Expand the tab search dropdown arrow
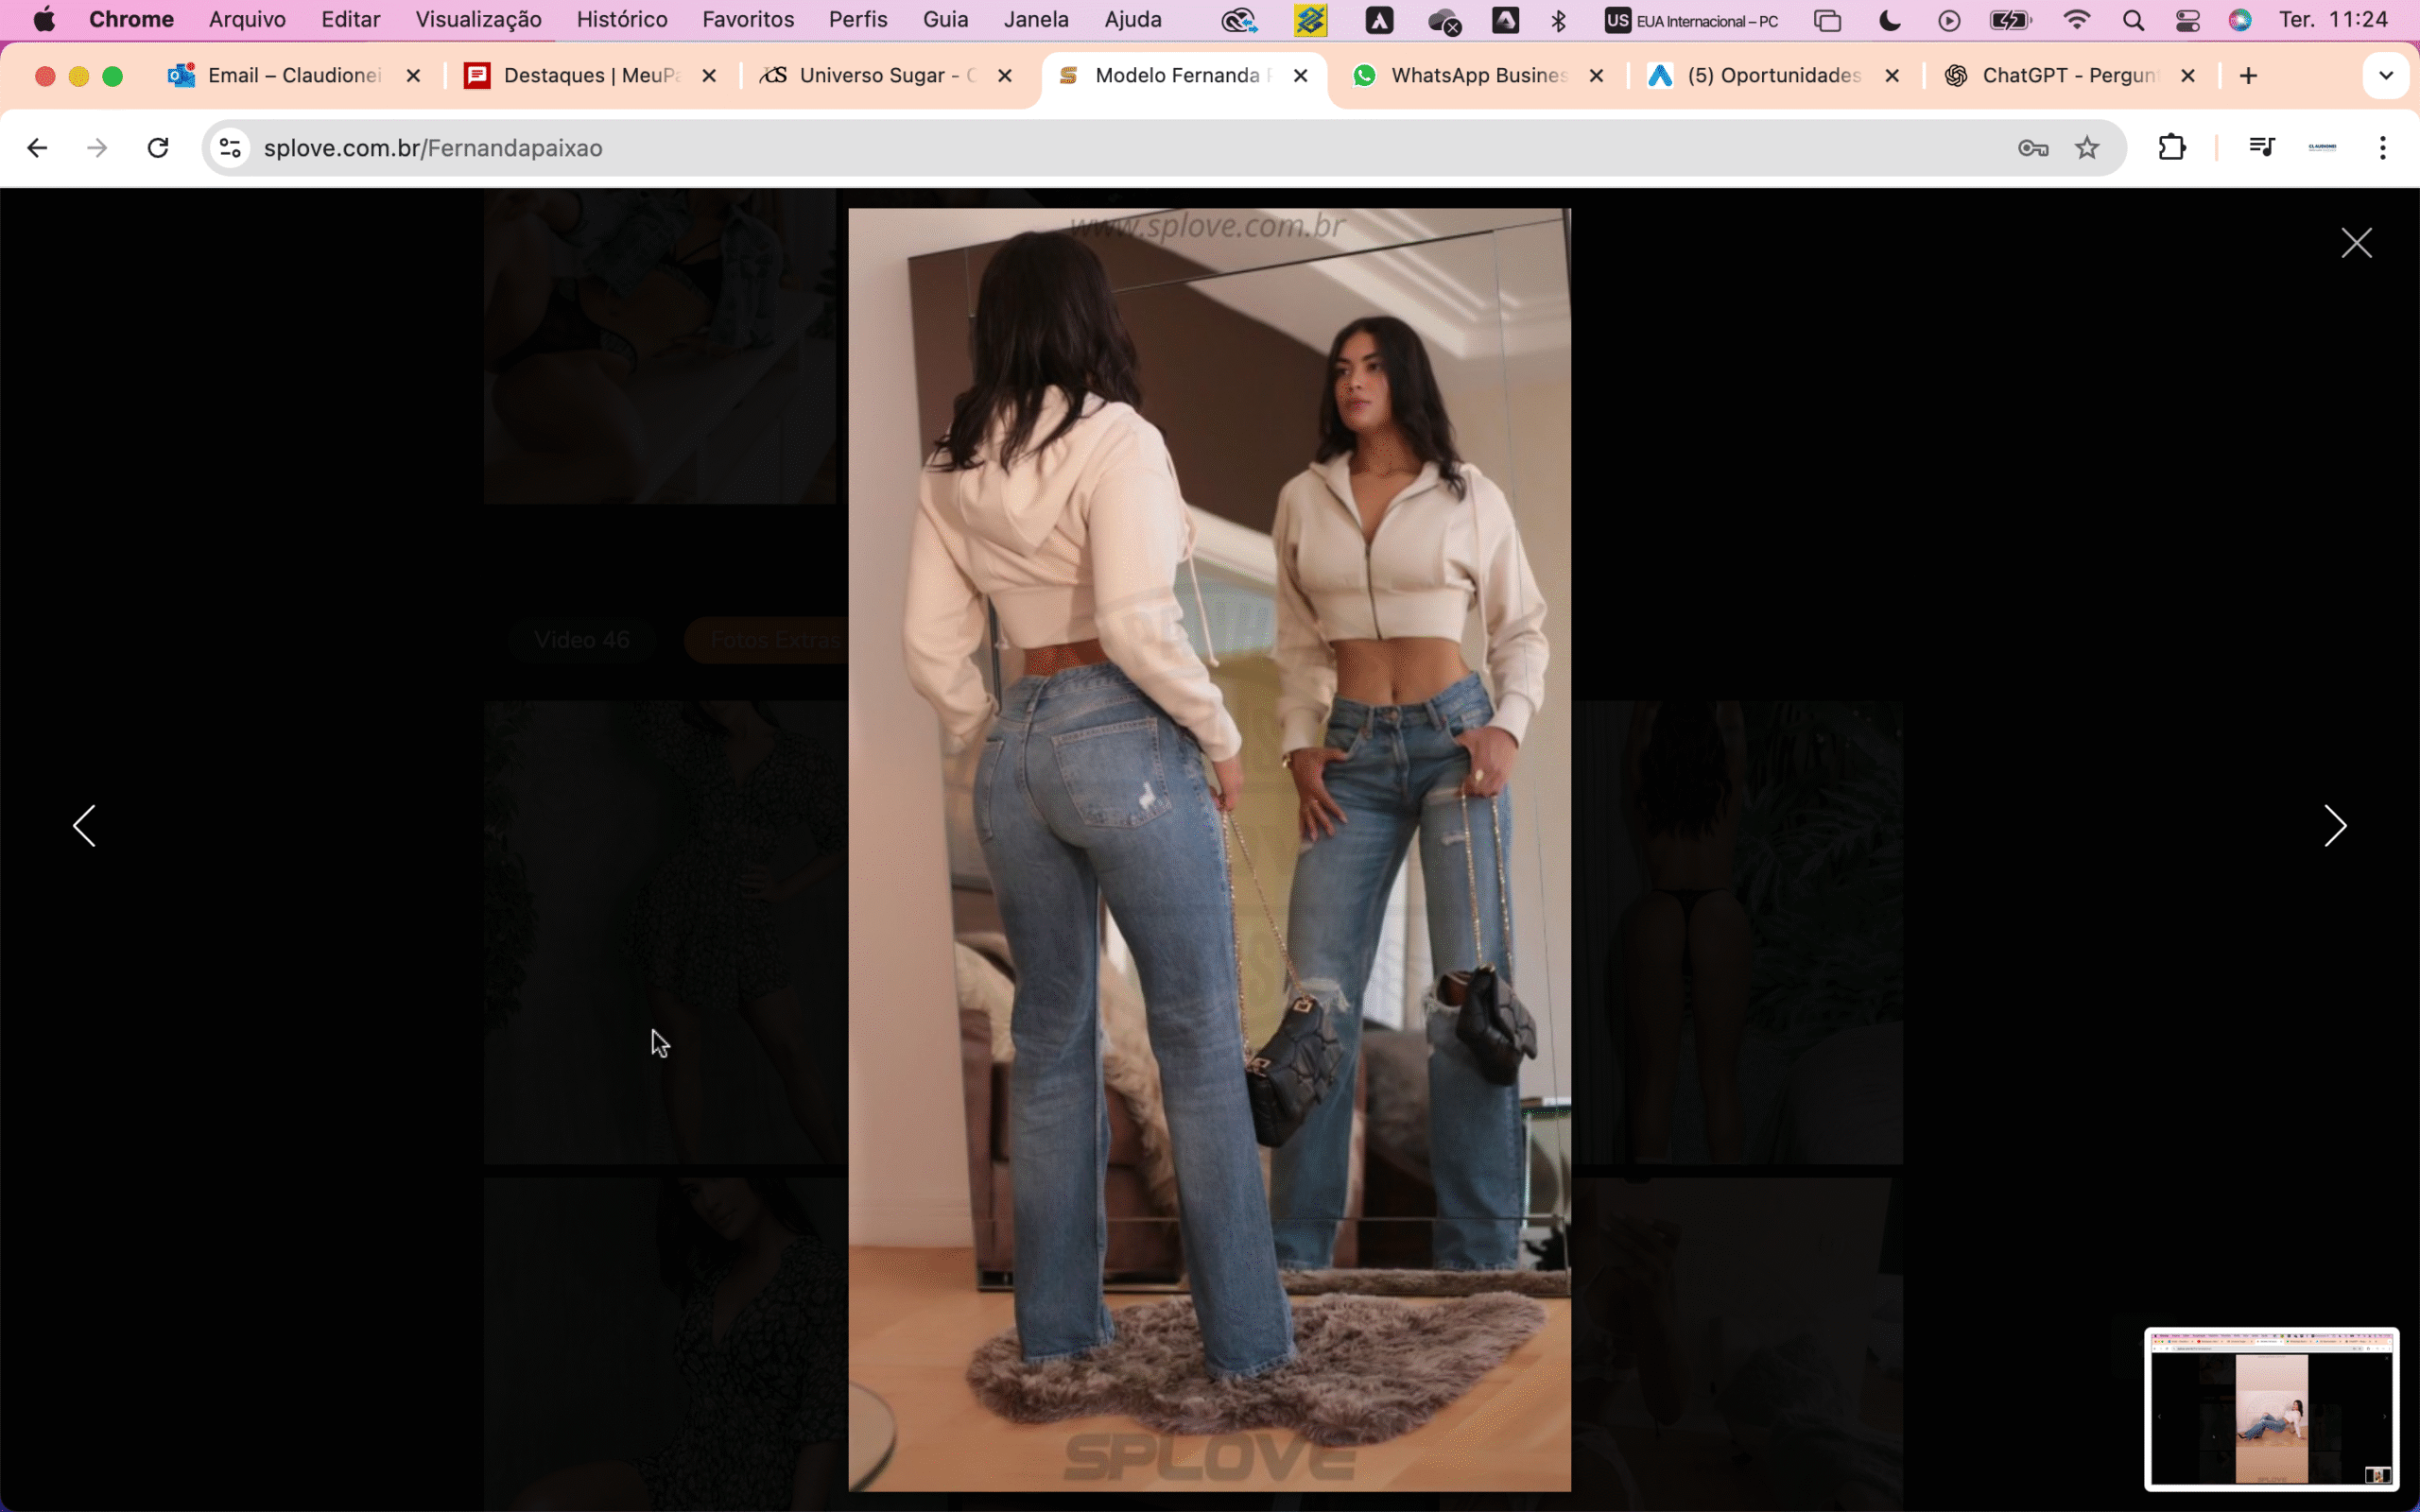 tap(2385, 76)
